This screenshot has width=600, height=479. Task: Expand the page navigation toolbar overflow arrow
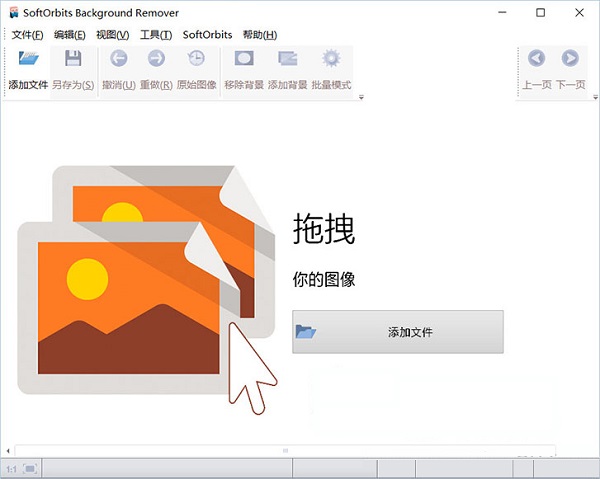[595, 98]
